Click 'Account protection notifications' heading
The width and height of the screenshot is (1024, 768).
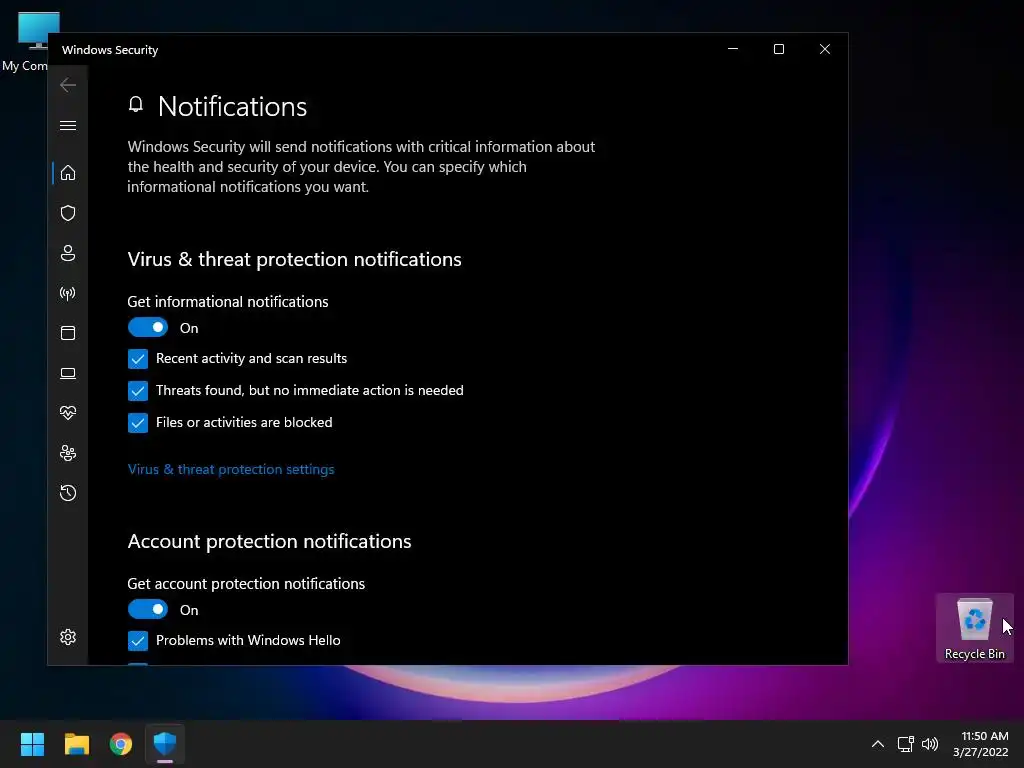(269, 541)
